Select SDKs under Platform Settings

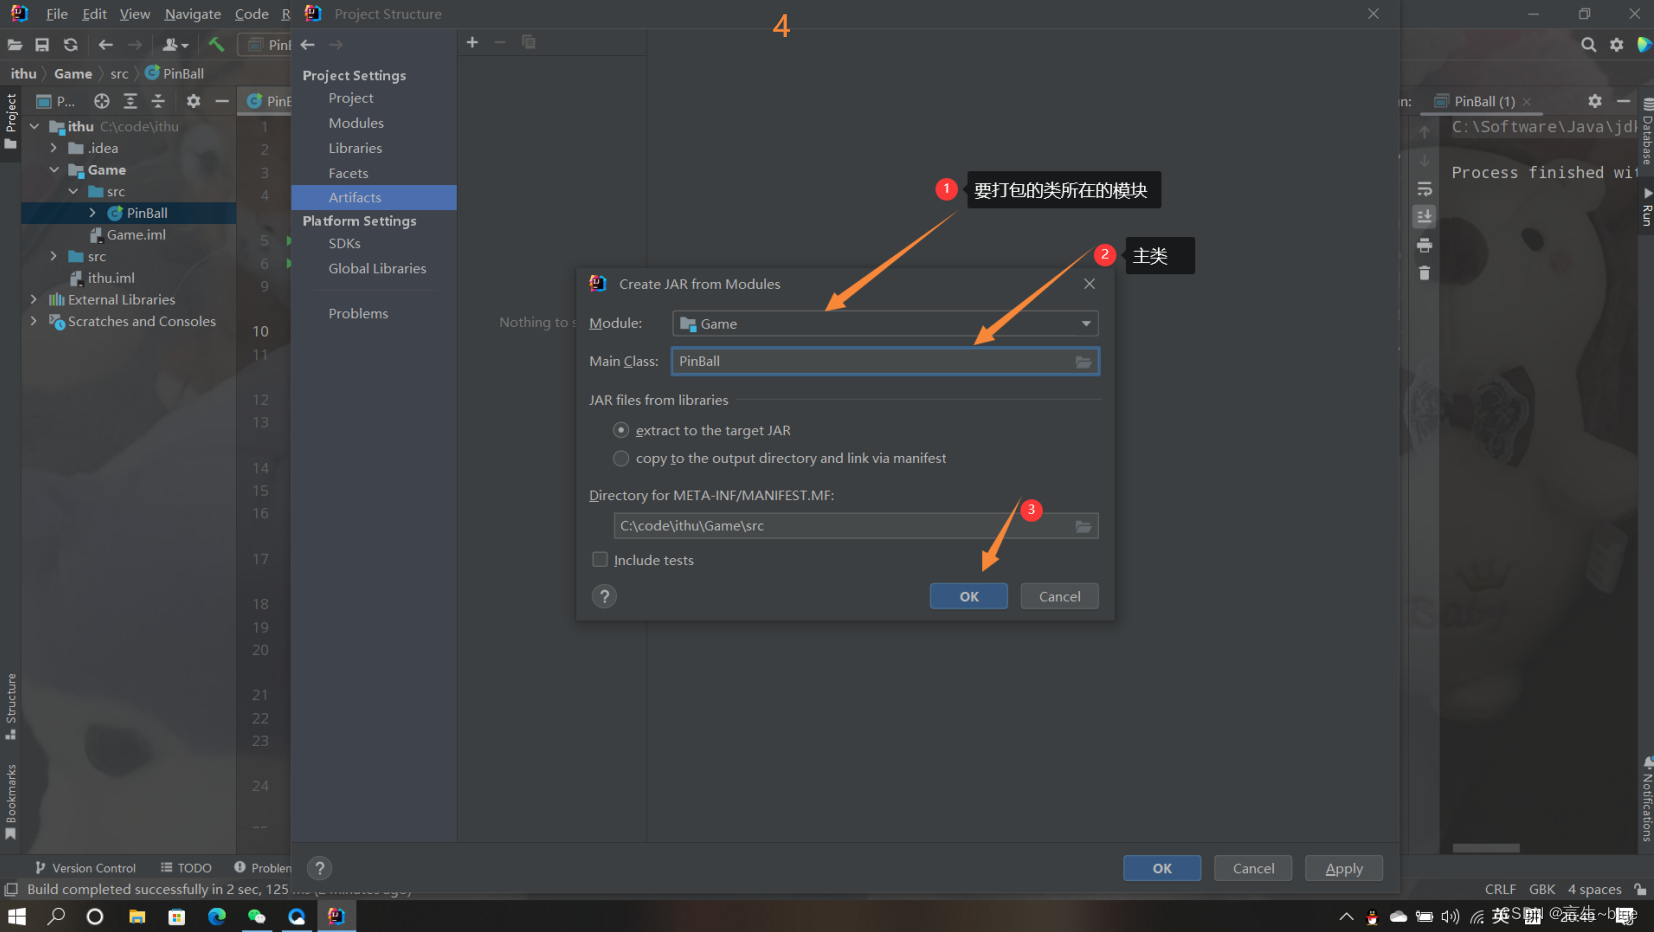point(344,244)
